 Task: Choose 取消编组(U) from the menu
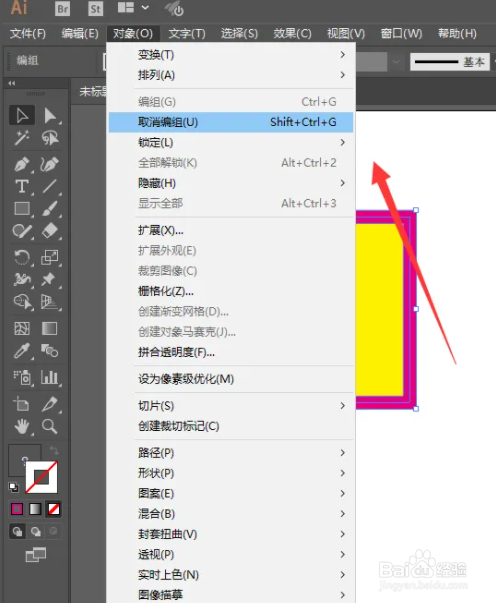[x=230, y=122]
